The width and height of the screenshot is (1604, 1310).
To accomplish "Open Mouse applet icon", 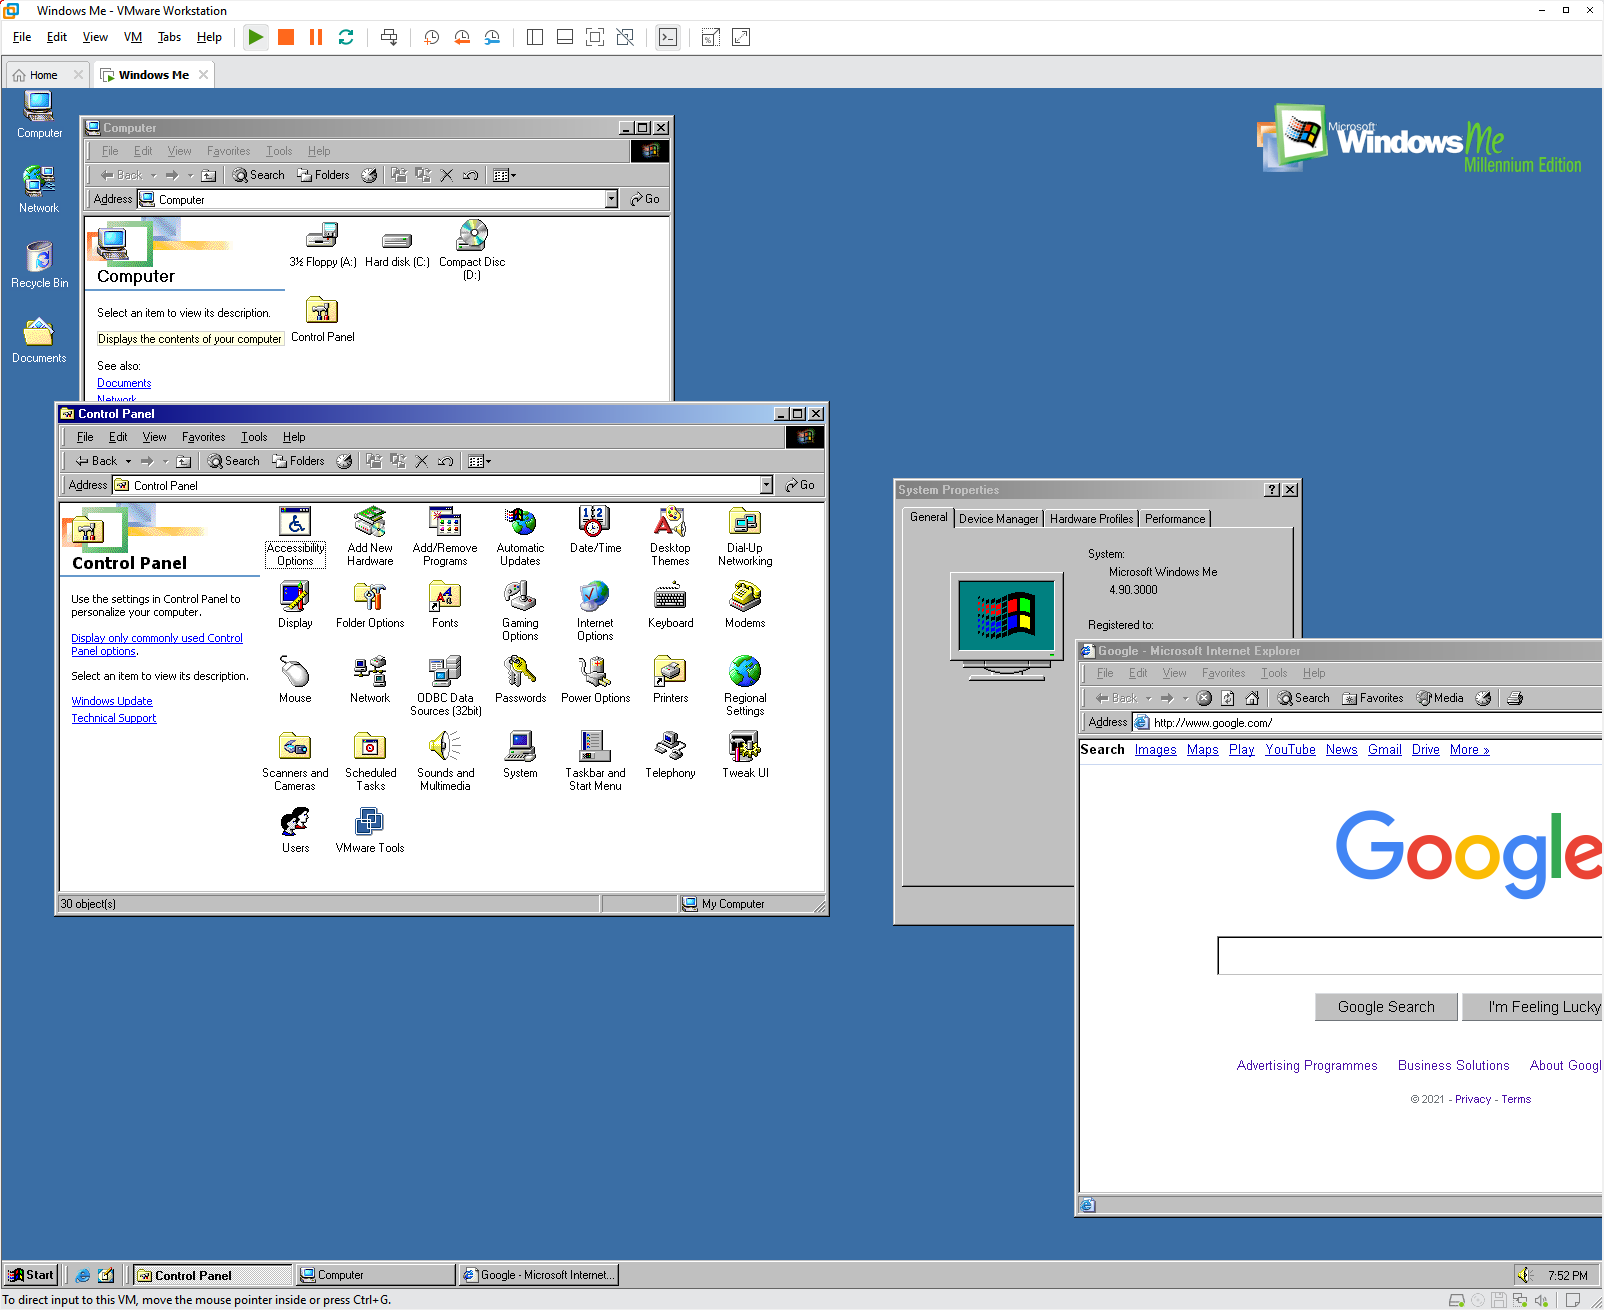I will [x=295, y=680].
